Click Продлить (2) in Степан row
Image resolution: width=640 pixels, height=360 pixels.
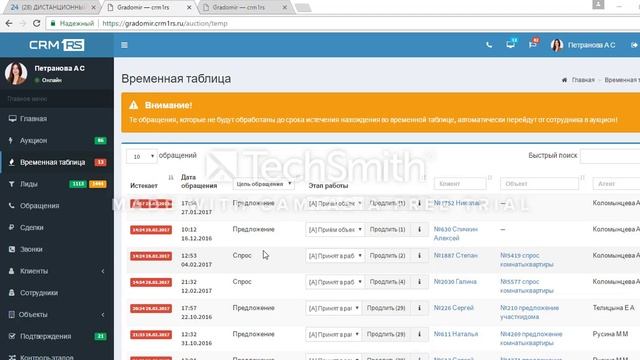[x=387, y=256]
